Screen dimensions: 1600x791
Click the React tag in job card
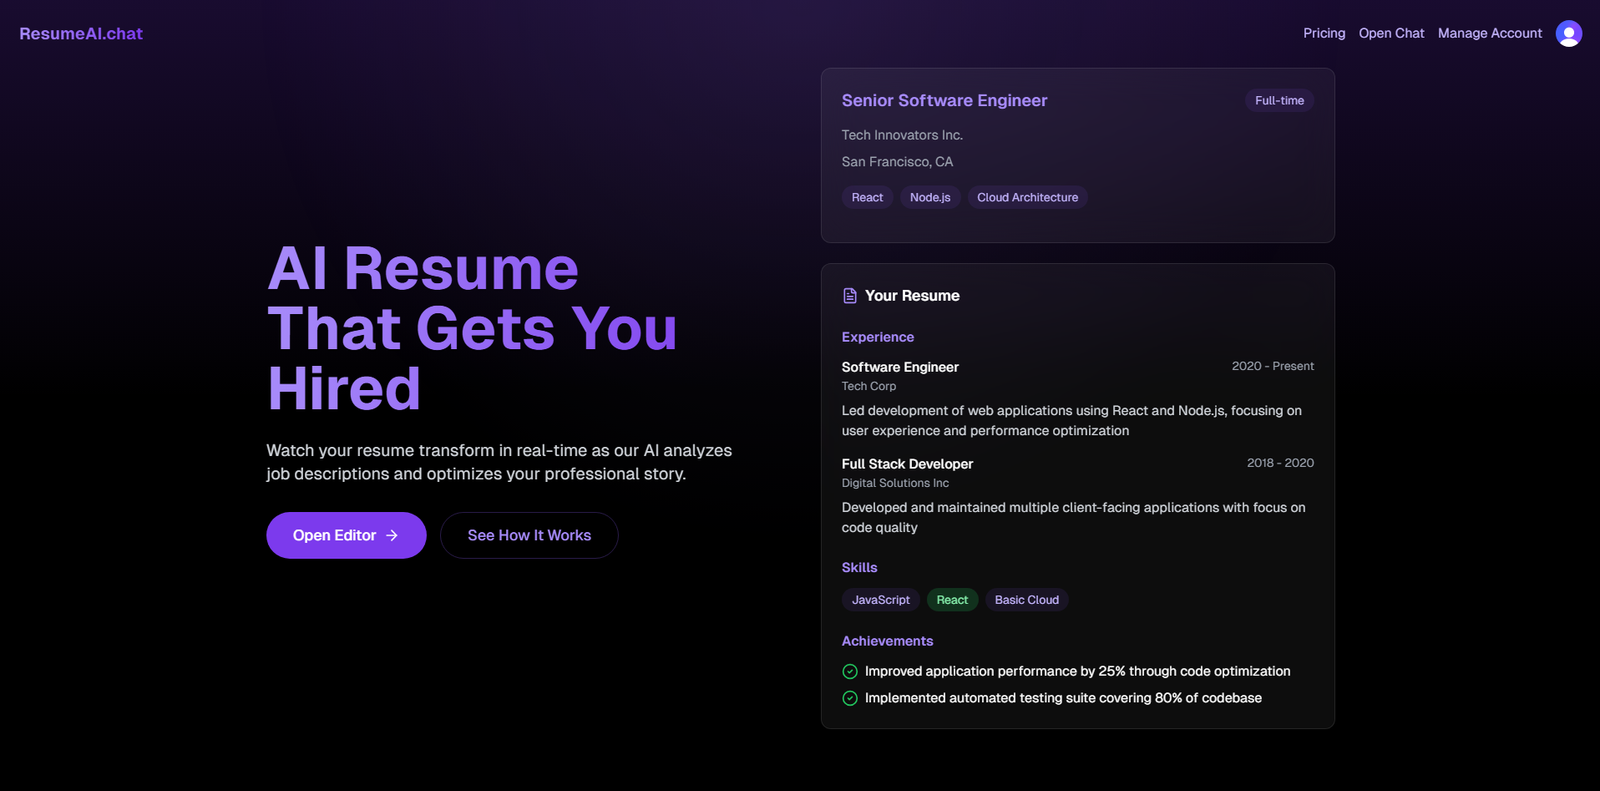(867, 198)
